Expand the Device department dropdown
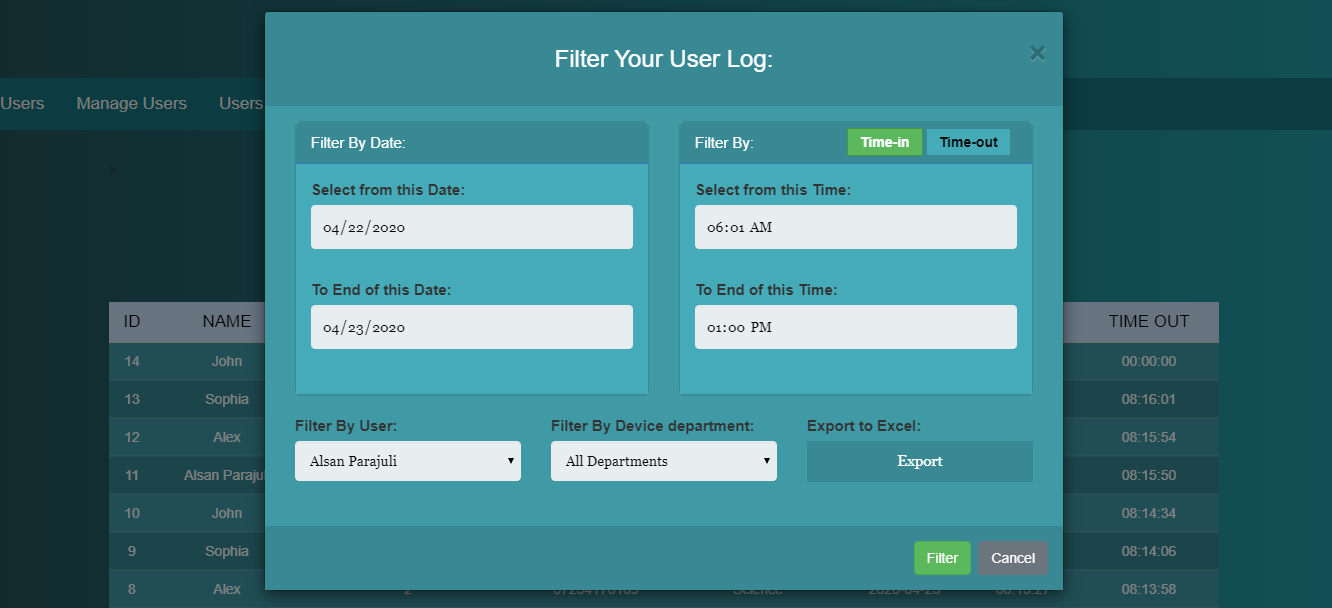Screen dimensions: 1332x608 [663, 461]
